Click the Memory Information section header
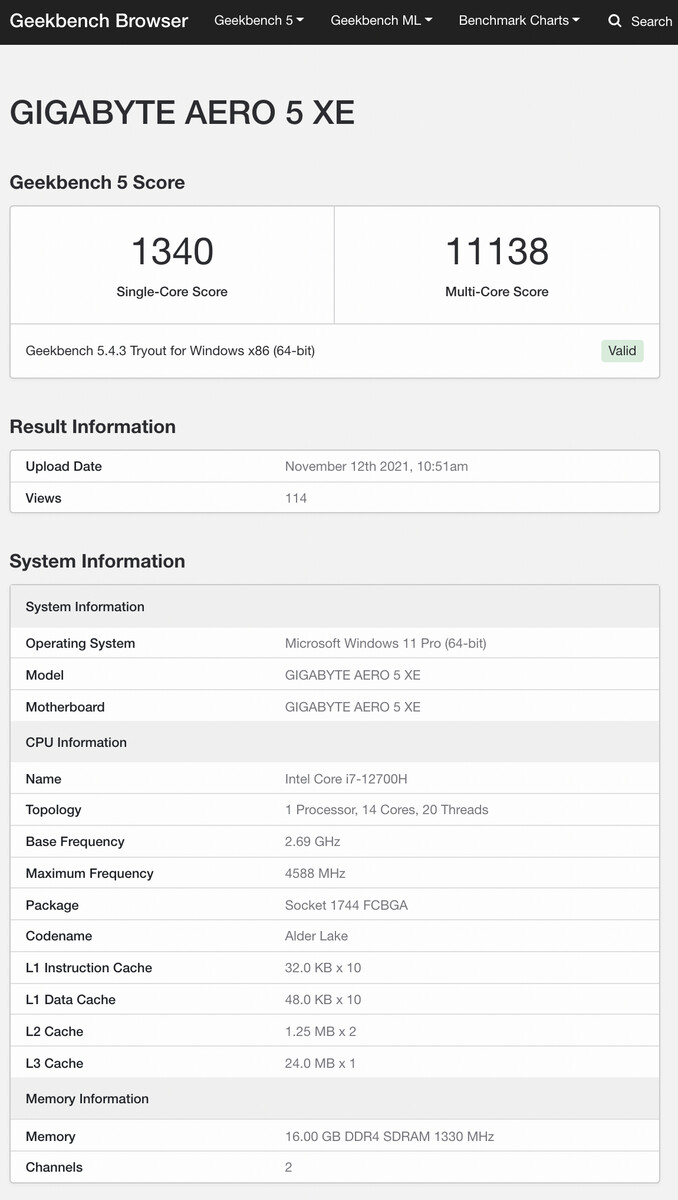 [87, 1098]
